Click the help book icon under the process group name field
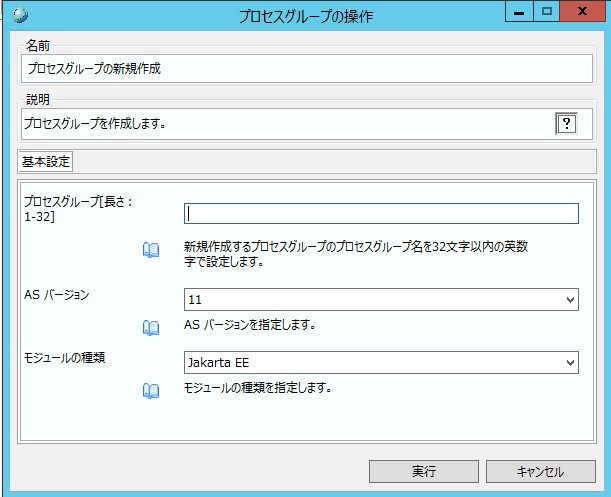The image size is (611, 497). coord(151,251)
